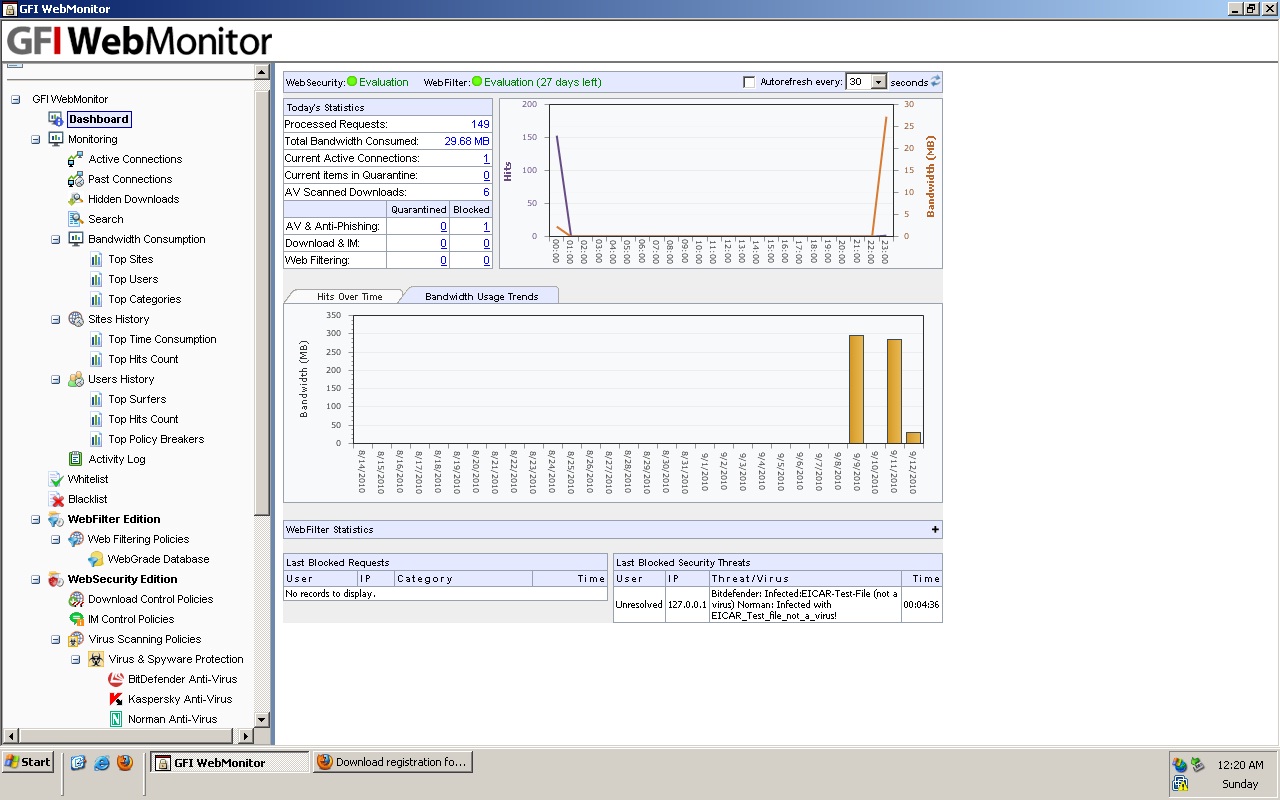Image resolution: width=1280 pixels, height=800 pixels.
Task: Open Web Filtering Blocked count
Action: pyautogui.click(x=486, y=260)
